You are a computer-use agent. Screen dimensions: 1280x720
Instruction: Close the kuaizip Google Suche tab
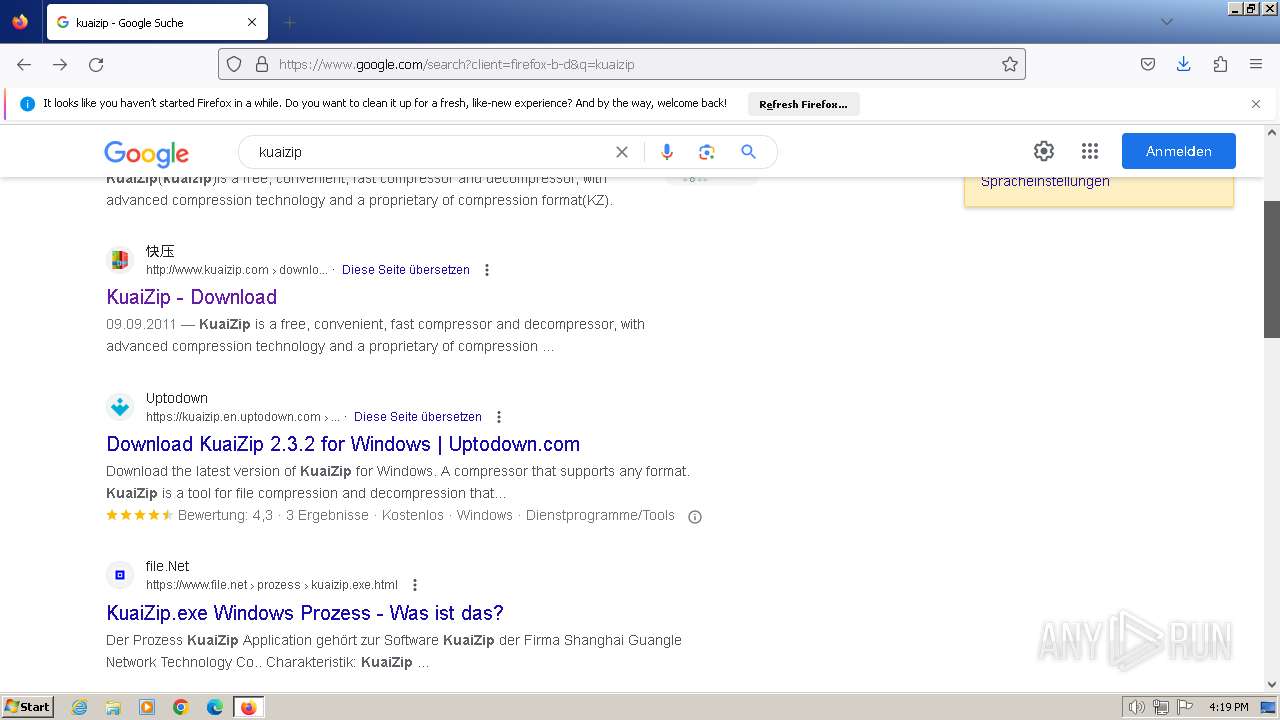click(252, 22)
